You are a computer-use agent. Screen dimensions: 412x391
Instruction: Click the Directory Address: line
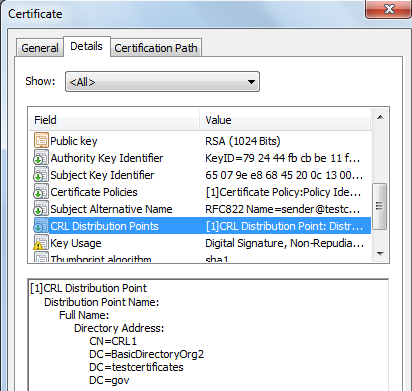(119, 328)
